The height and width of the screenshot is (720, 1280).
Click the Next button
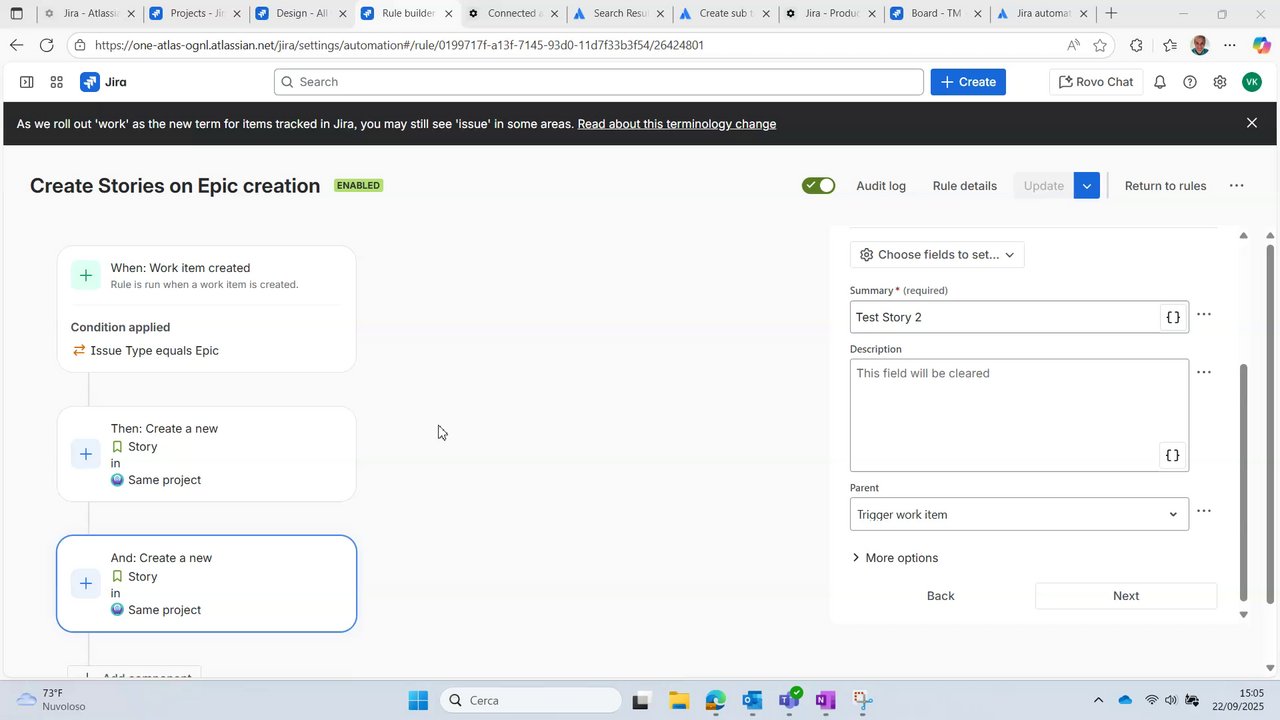pyautogui.click(x=1126, y=596)
